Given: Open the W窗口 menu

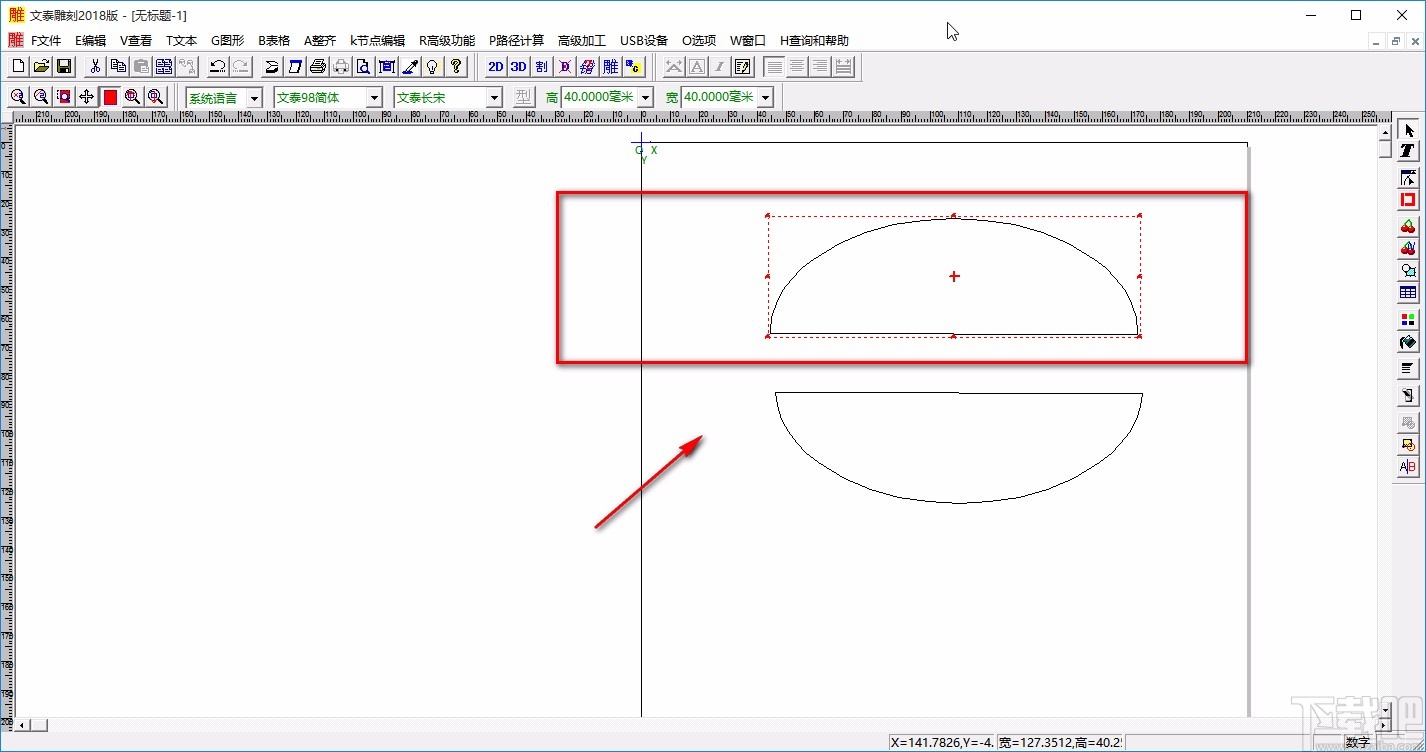Looking at the screenshot, I should [x=747, y=41].
